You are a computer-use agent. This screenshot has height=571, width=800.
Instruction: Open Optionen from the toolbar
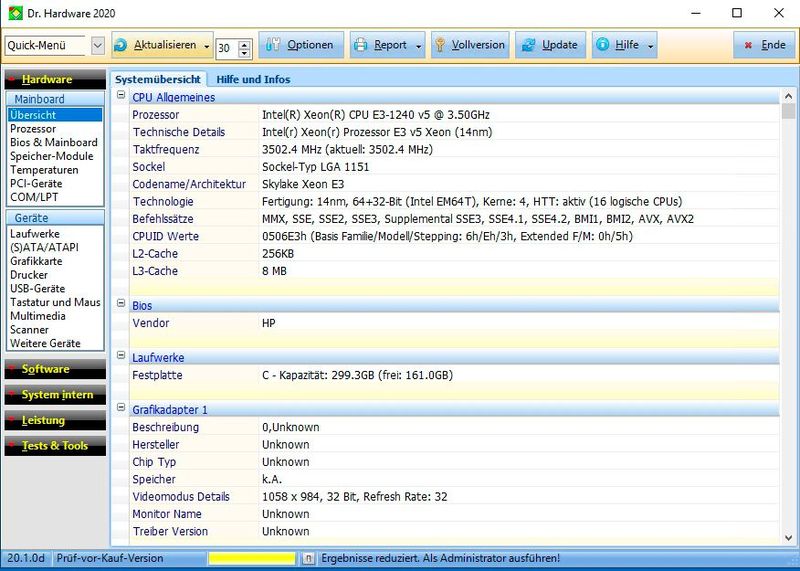pos(301,45)
